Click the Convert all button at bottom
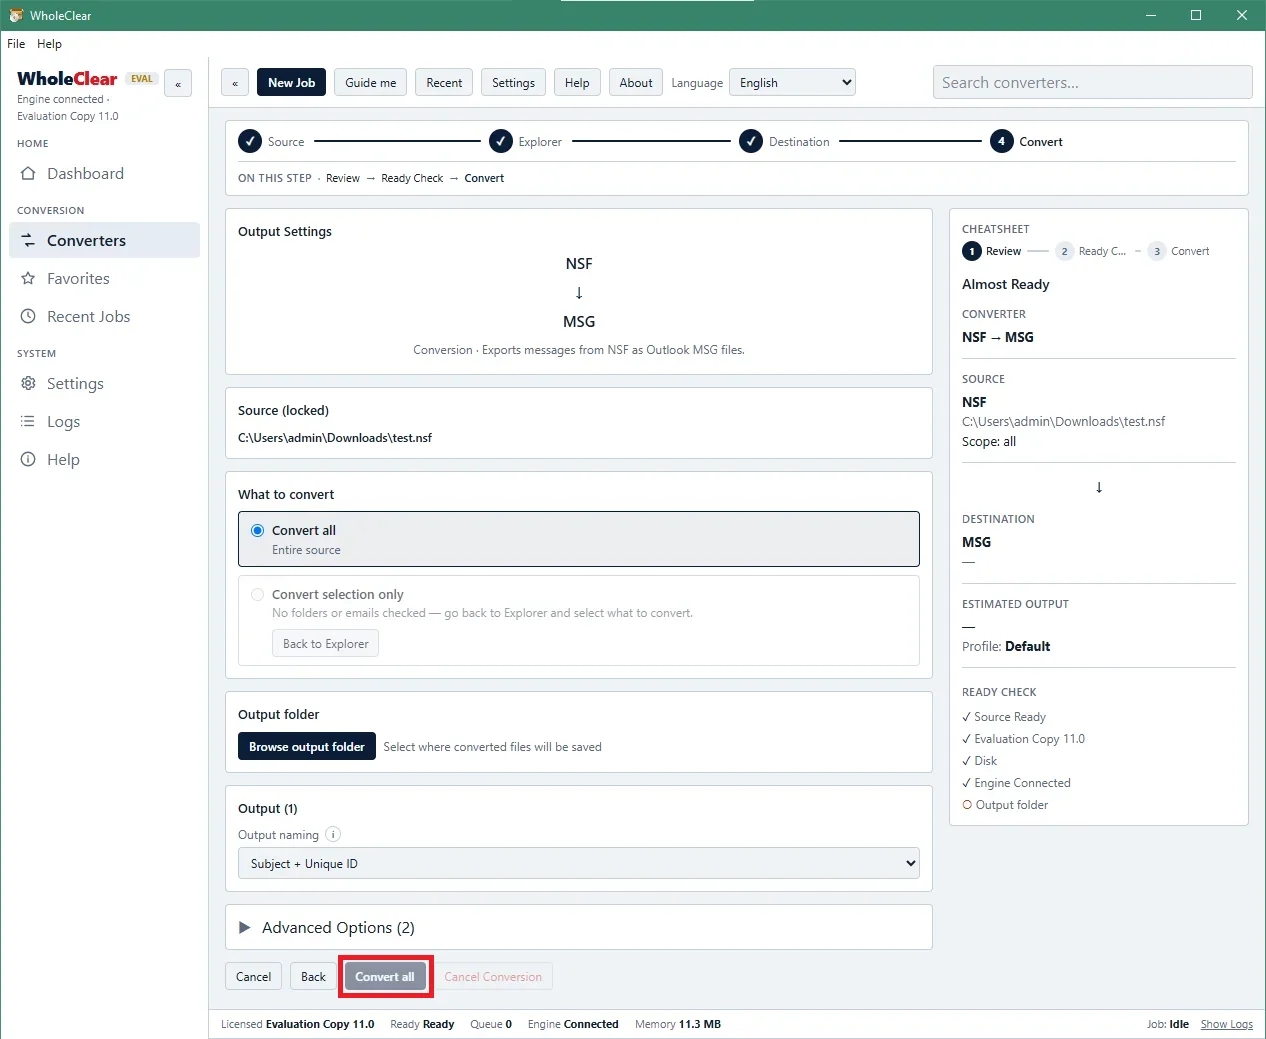 [x=385, y=977]
